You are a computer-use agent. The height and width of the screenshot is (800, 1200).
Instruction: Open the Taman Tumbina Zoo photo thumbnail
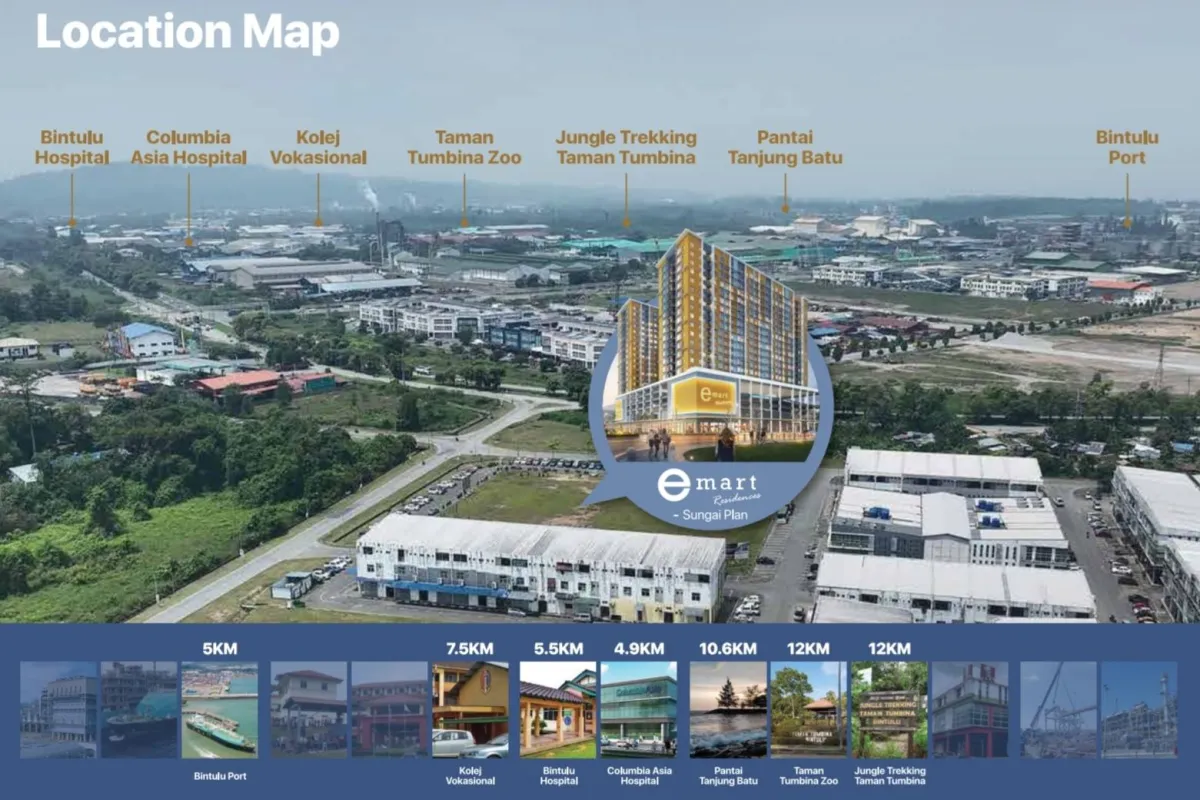click(x=809, y=709)
